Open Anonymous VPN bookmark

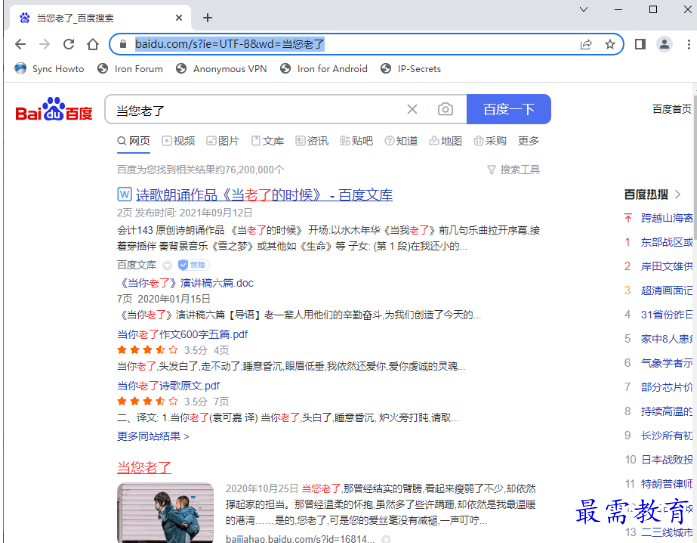221,68
